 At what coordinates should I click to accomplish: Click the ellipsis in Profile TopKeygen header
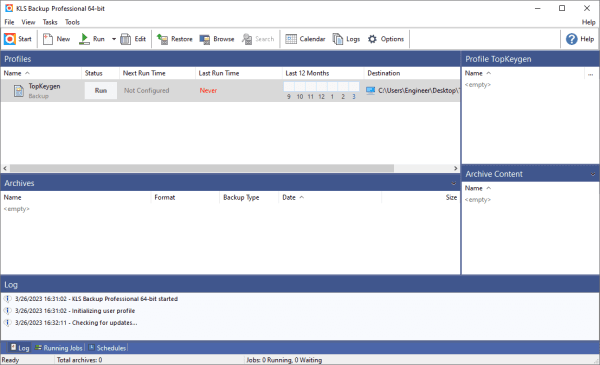590,74
